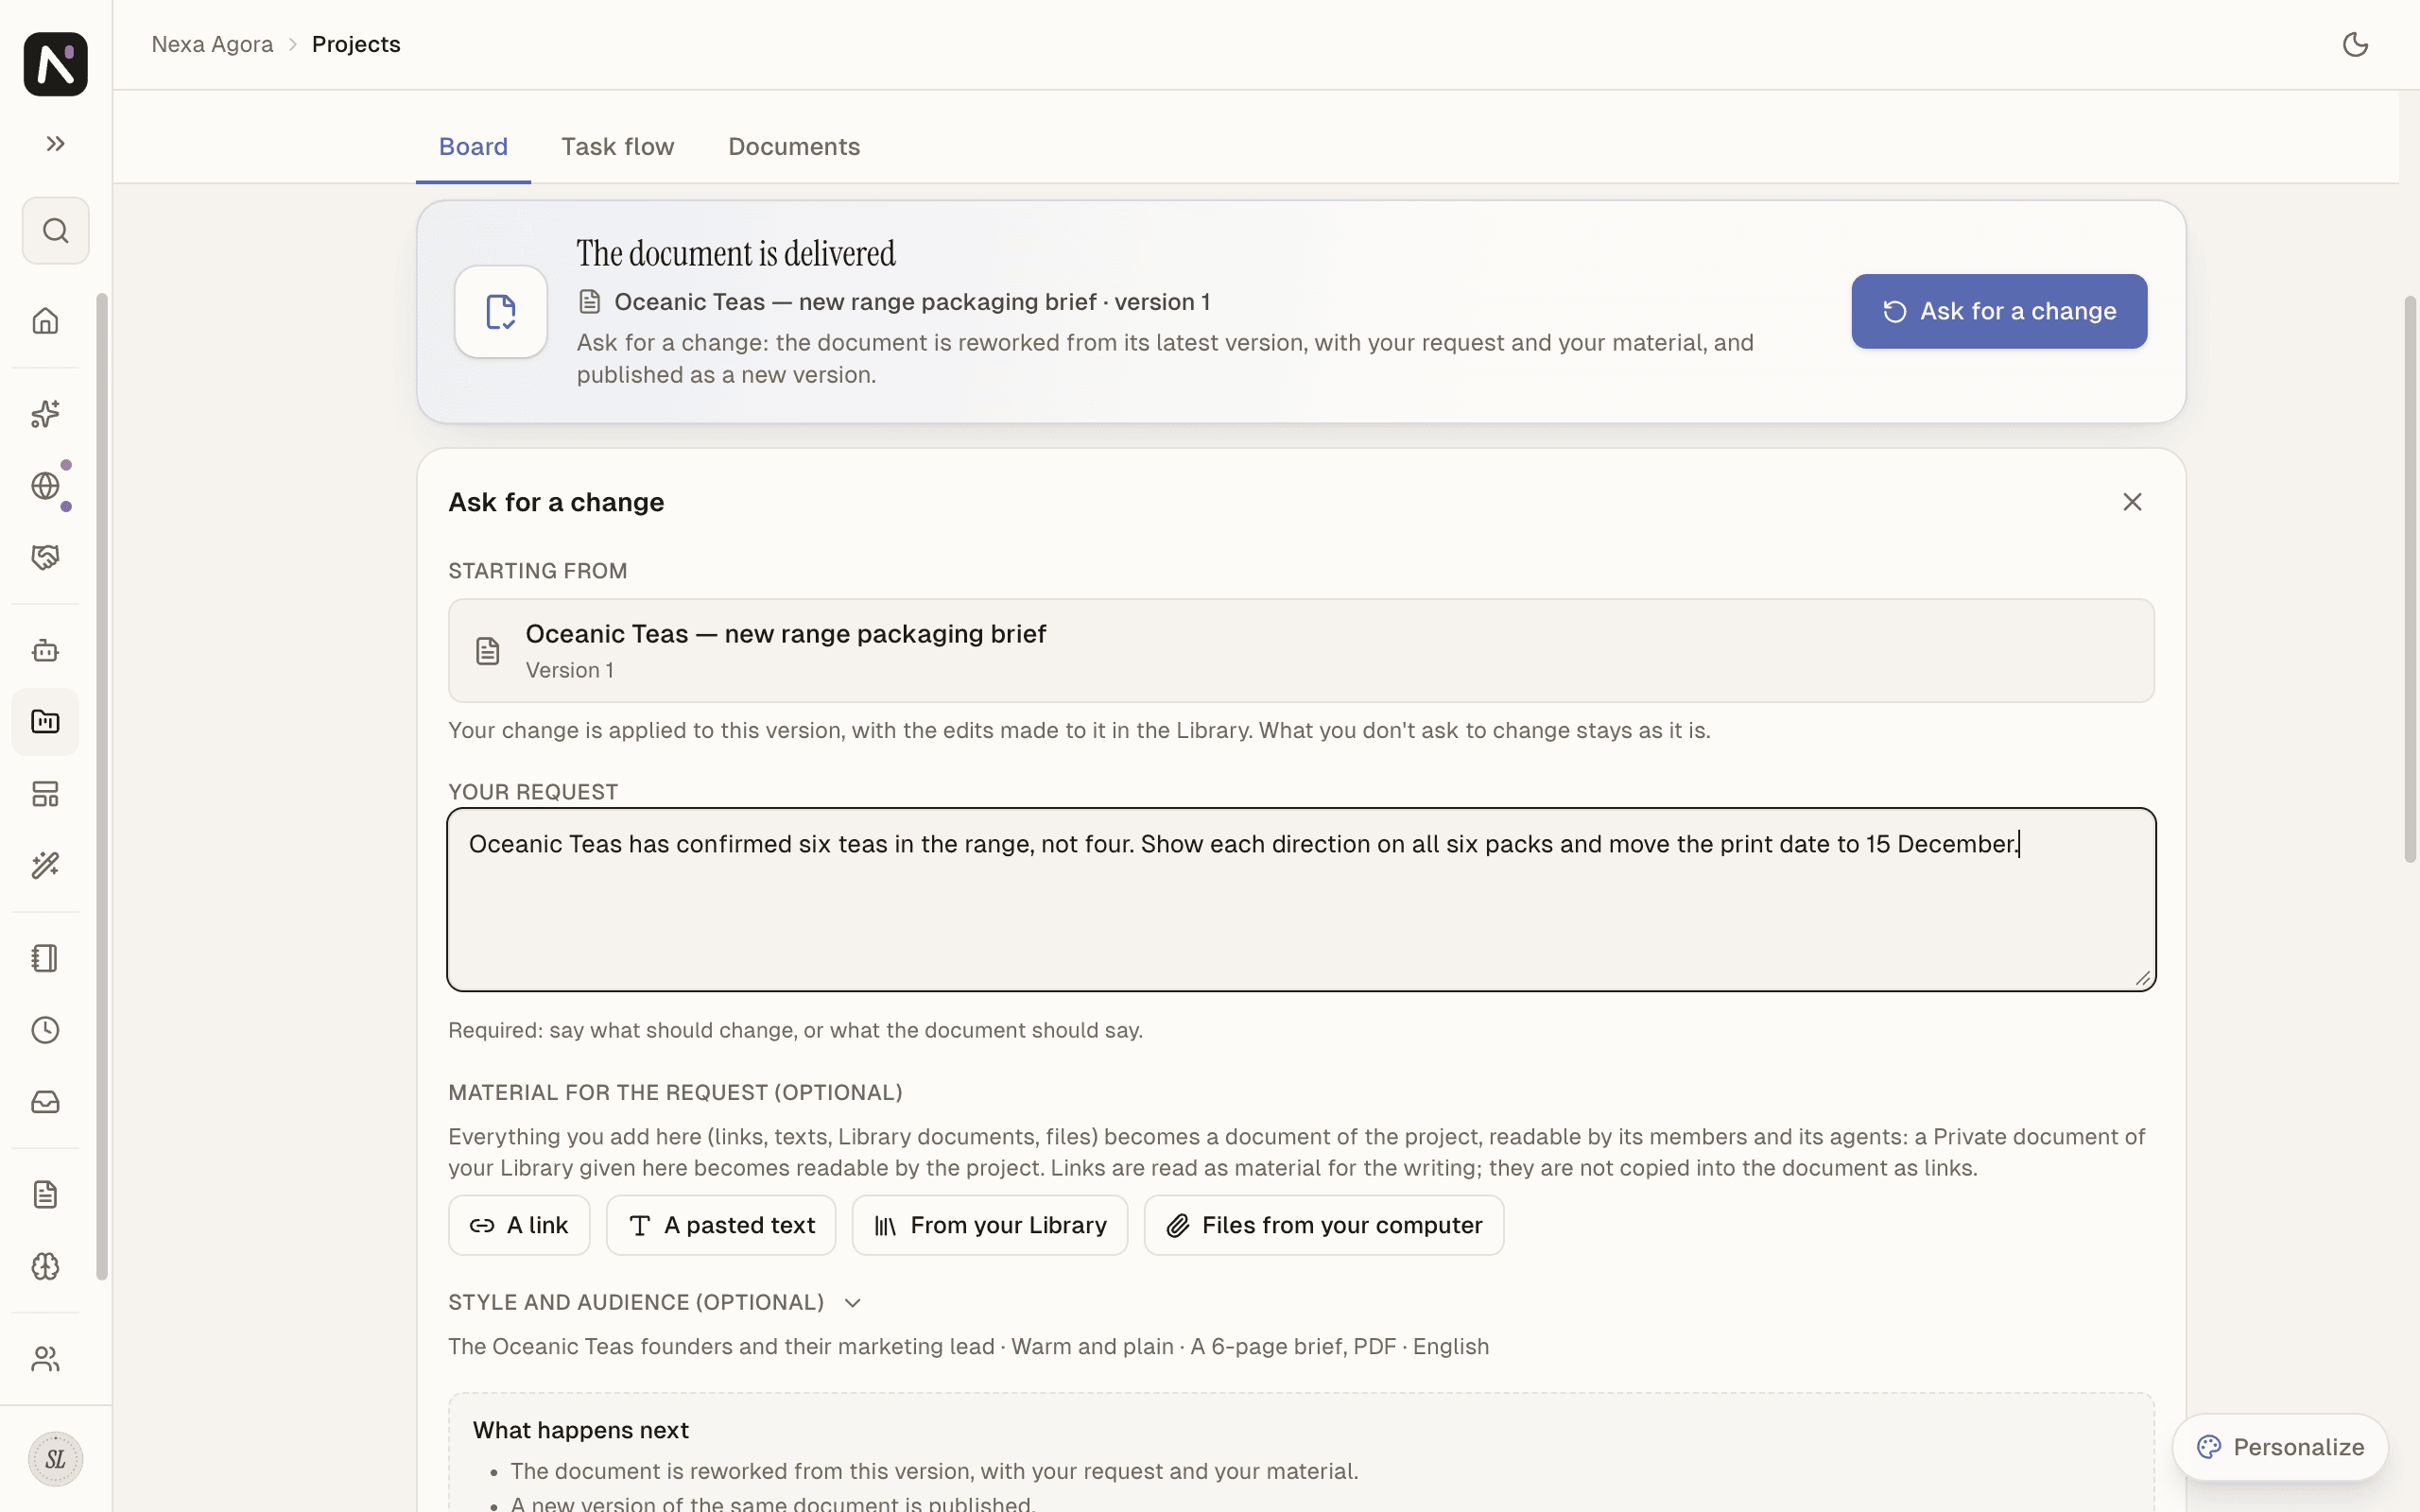
Task: Click the Ask for a change button
Action: tap(1999, 311)
